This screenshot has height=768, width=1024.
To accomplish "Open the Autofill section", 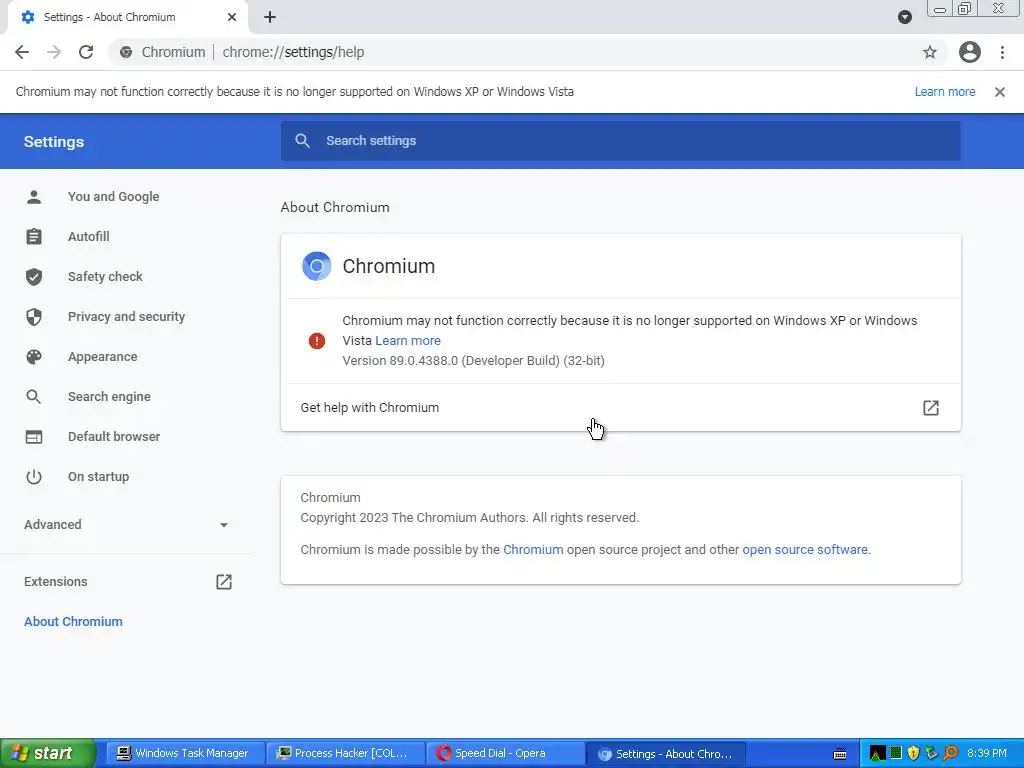I will [89, 236].
